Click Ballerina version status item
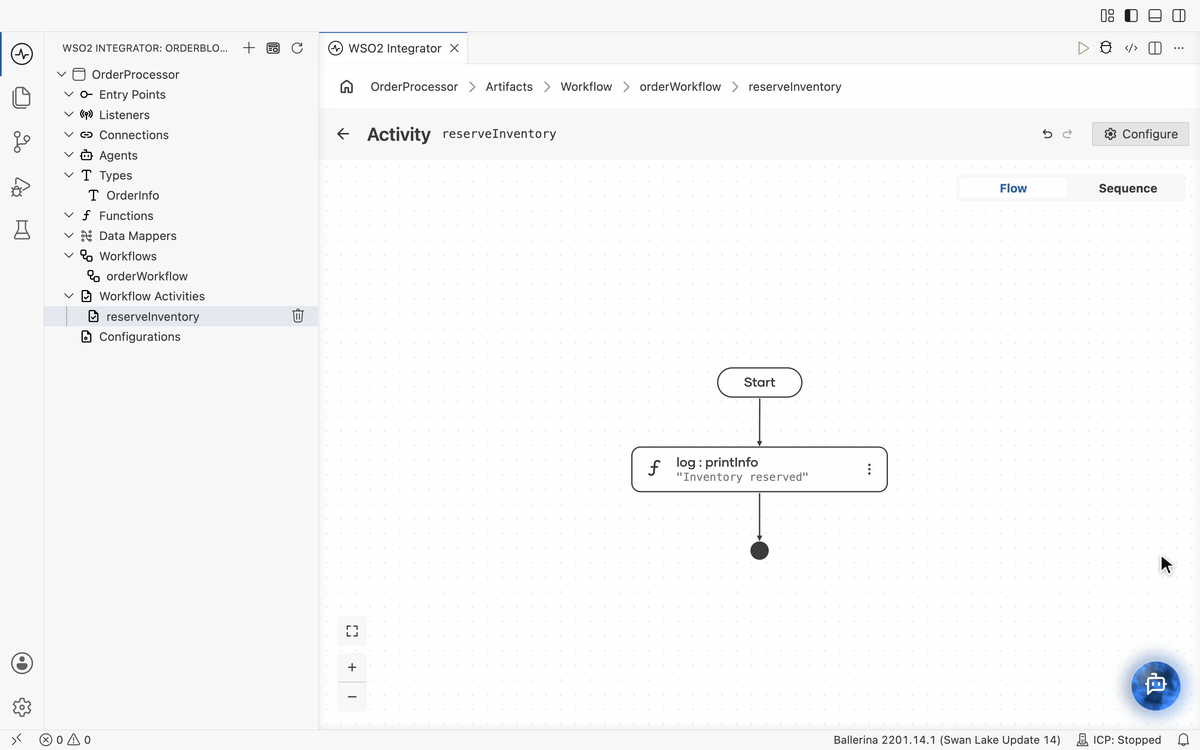This screenshot has width=1200, height=750. click(x=947, y=740)
